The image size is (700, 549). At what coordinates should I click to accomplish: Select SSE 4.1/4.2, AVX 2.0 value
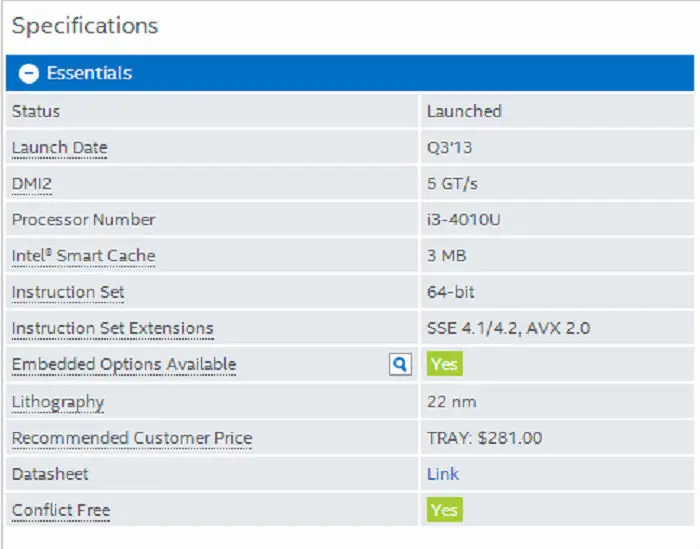(x=508, y=329)
